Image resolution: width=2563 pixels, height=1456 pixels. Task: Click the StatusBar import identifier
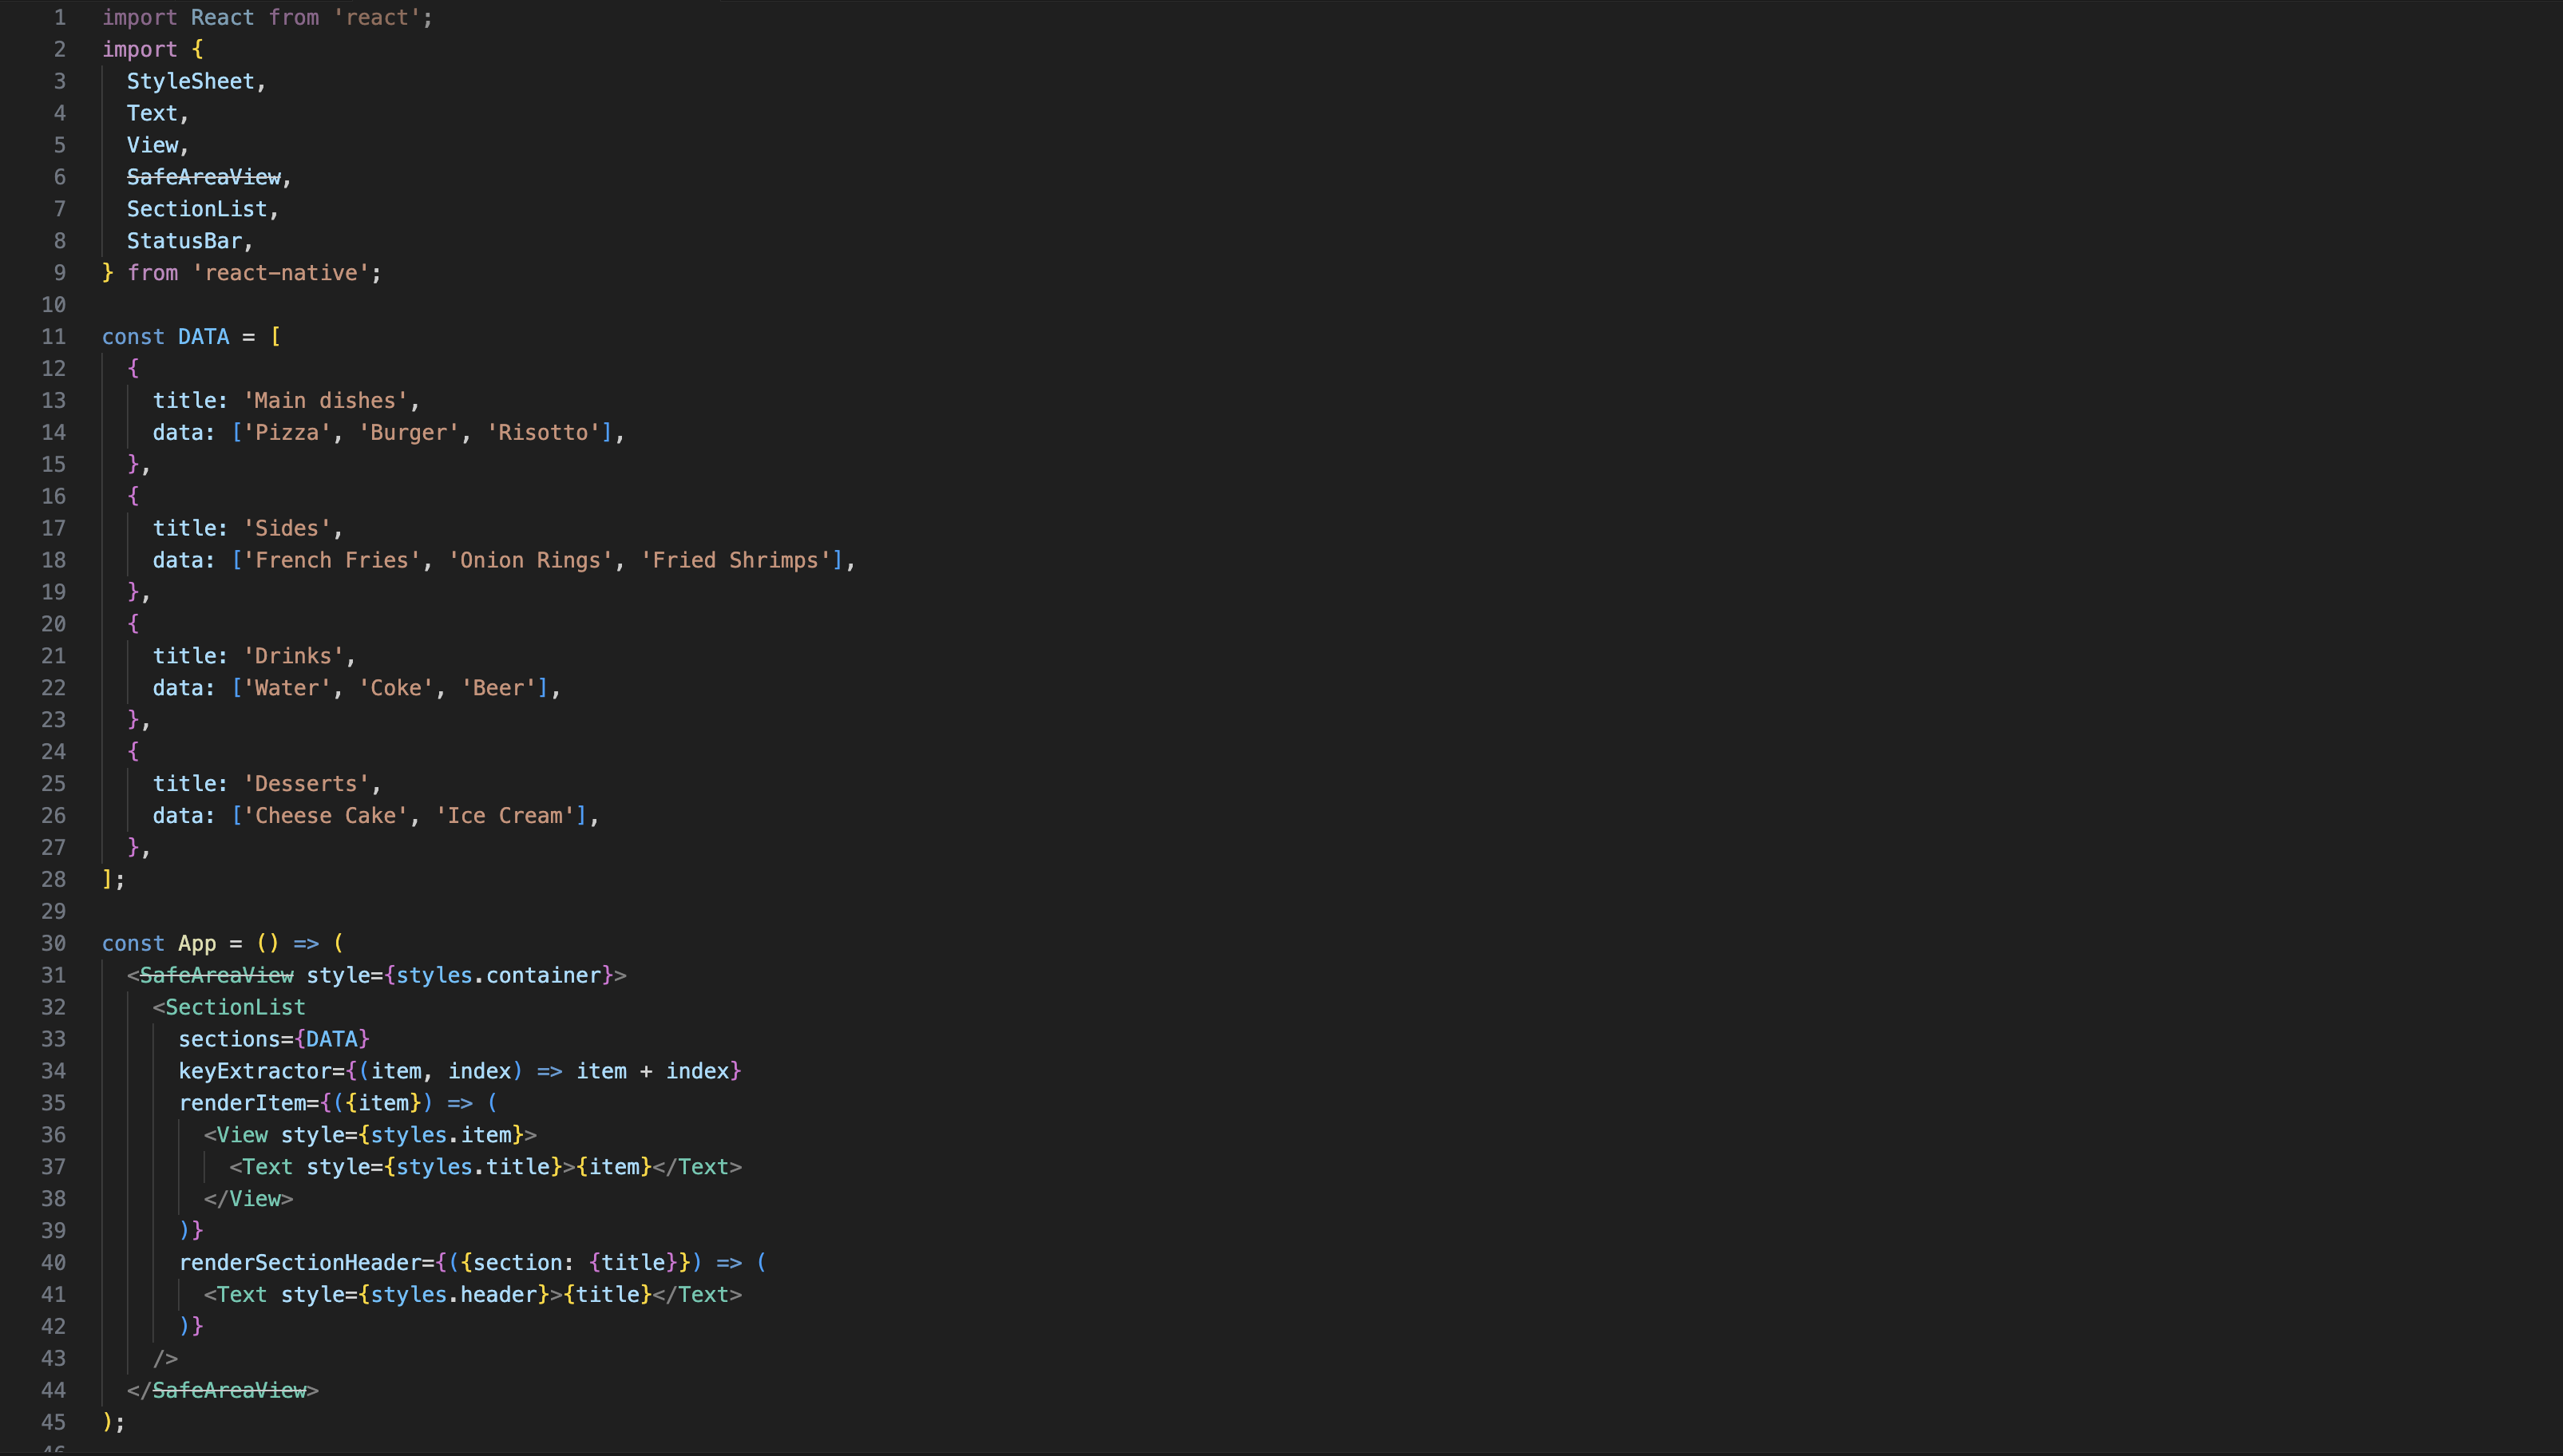click(x=184, y=241)
